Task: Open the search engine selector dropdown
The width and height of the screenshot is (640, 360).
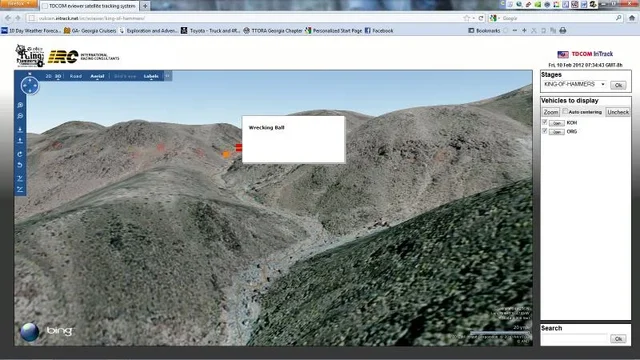Action: (x=494, y=18)
